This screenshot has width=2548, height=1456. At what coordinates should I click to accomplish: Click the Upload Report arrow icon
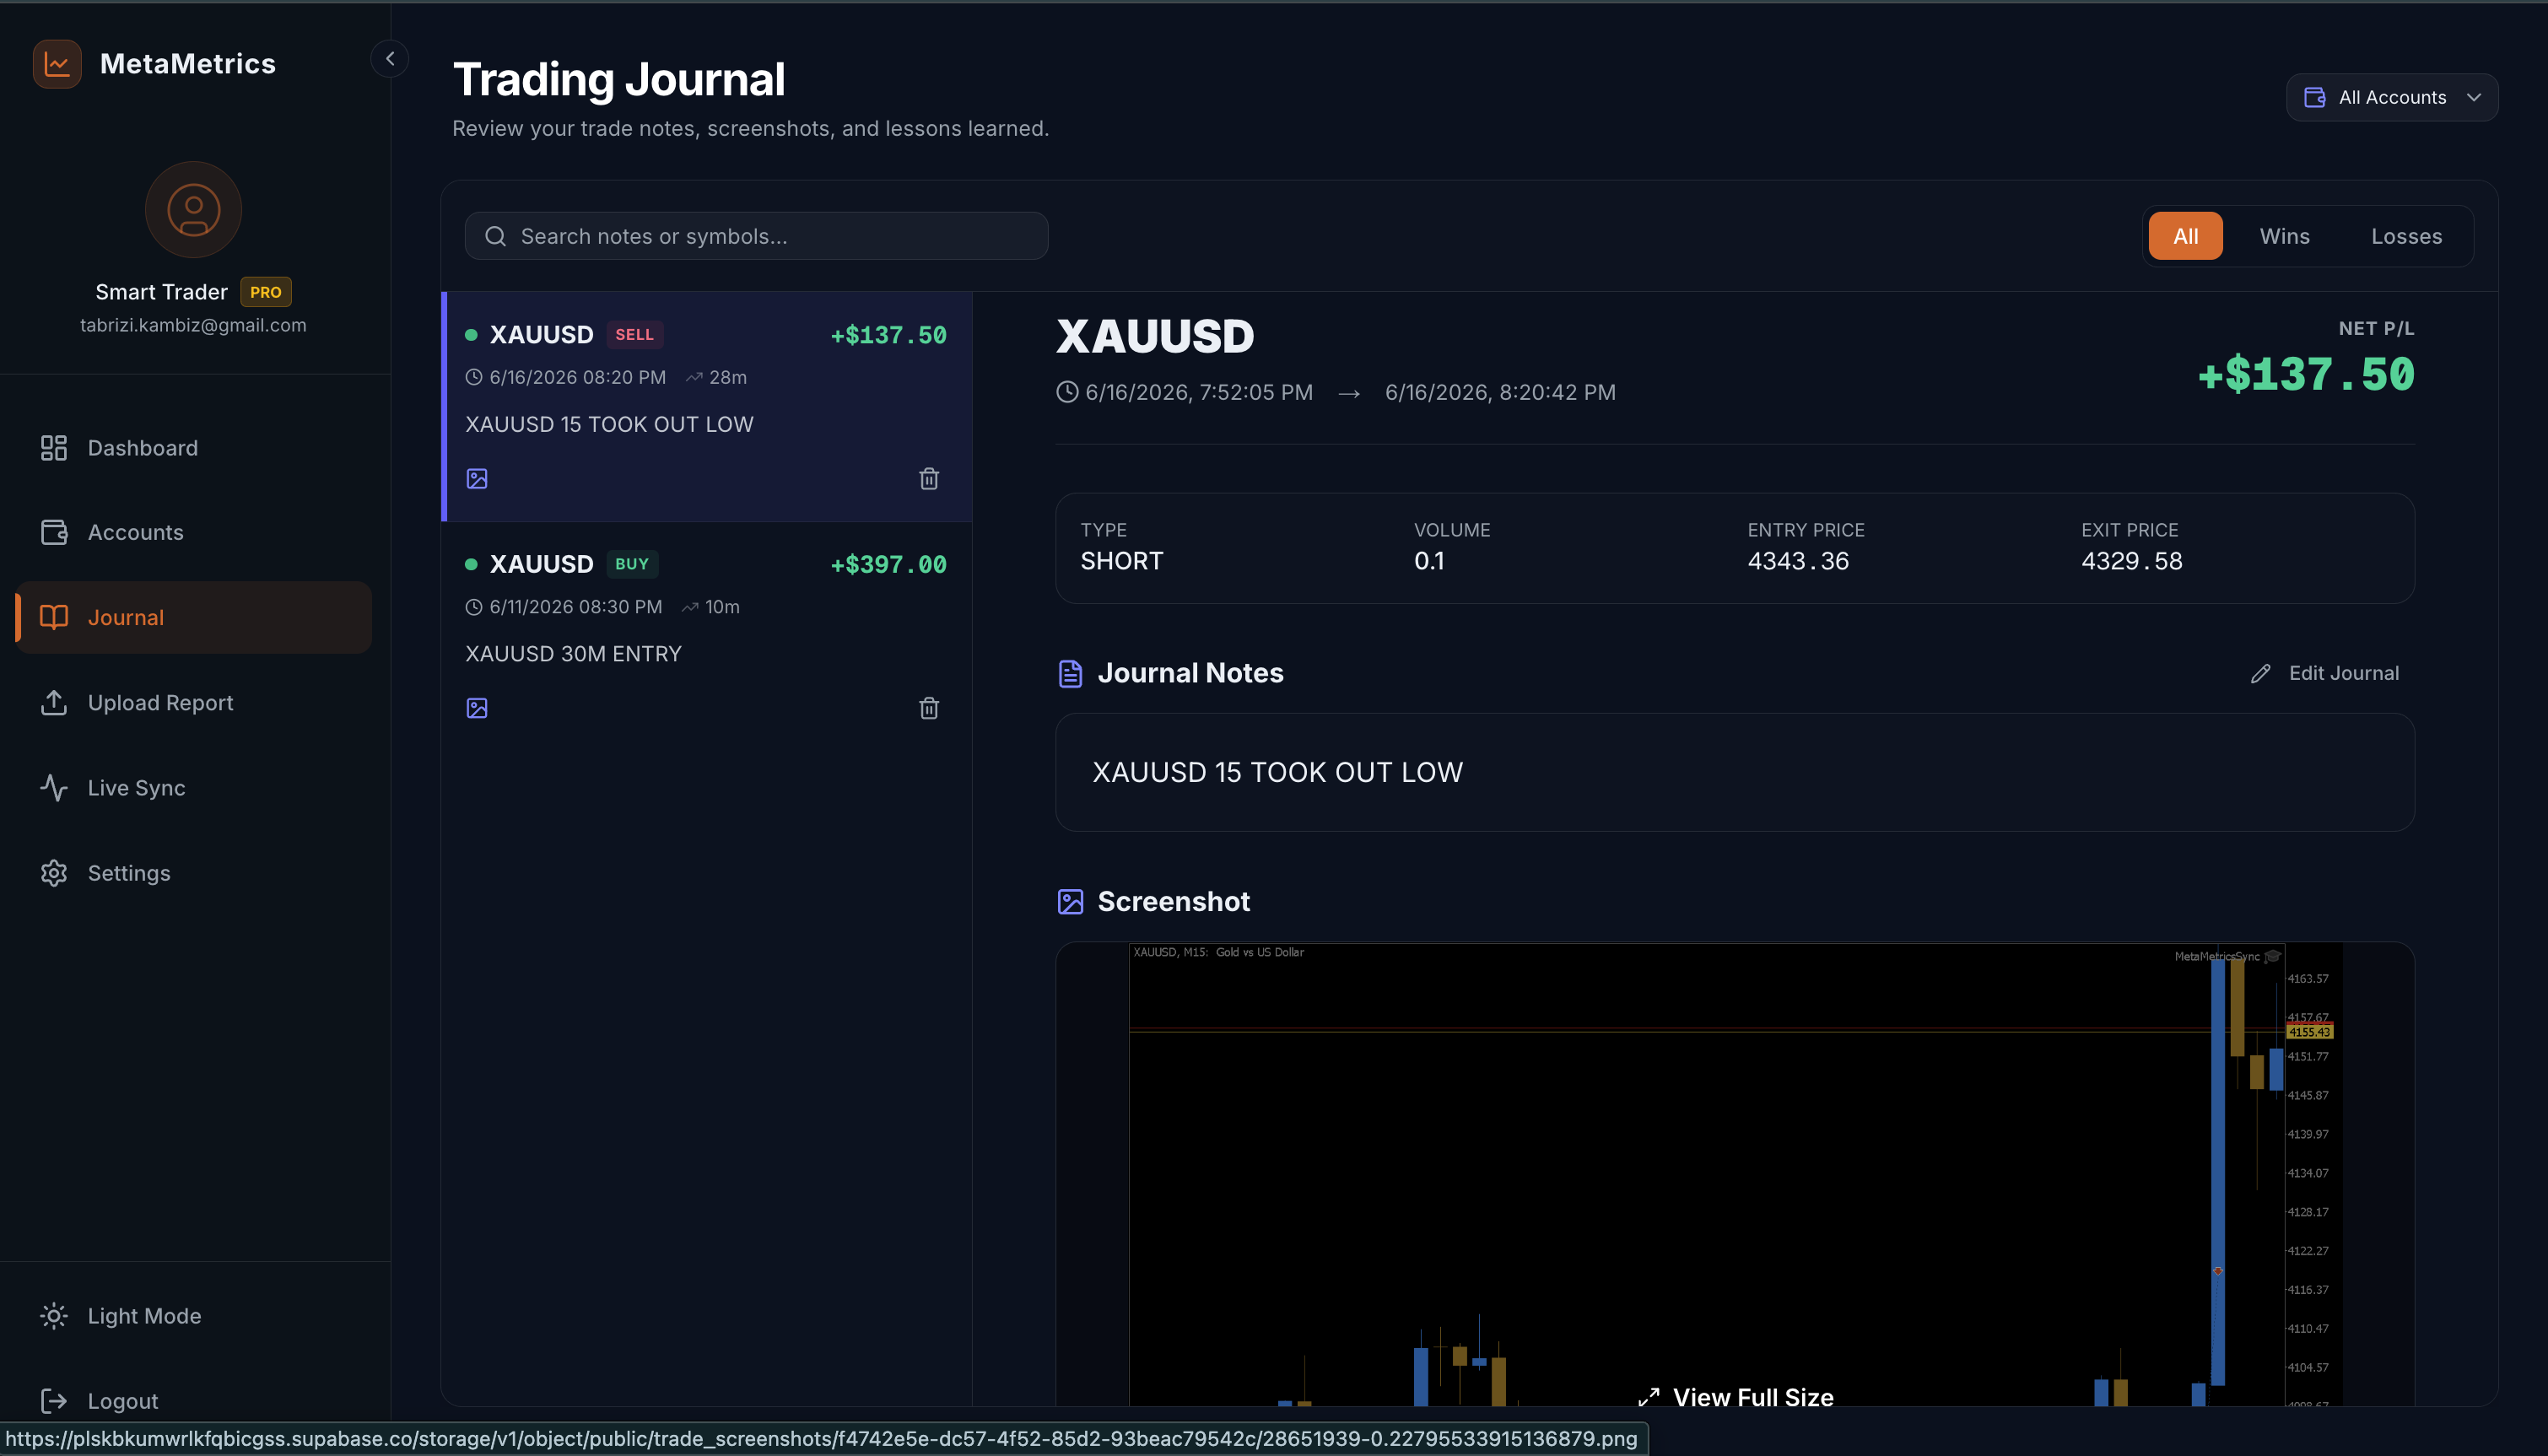(x=54, y=703)
